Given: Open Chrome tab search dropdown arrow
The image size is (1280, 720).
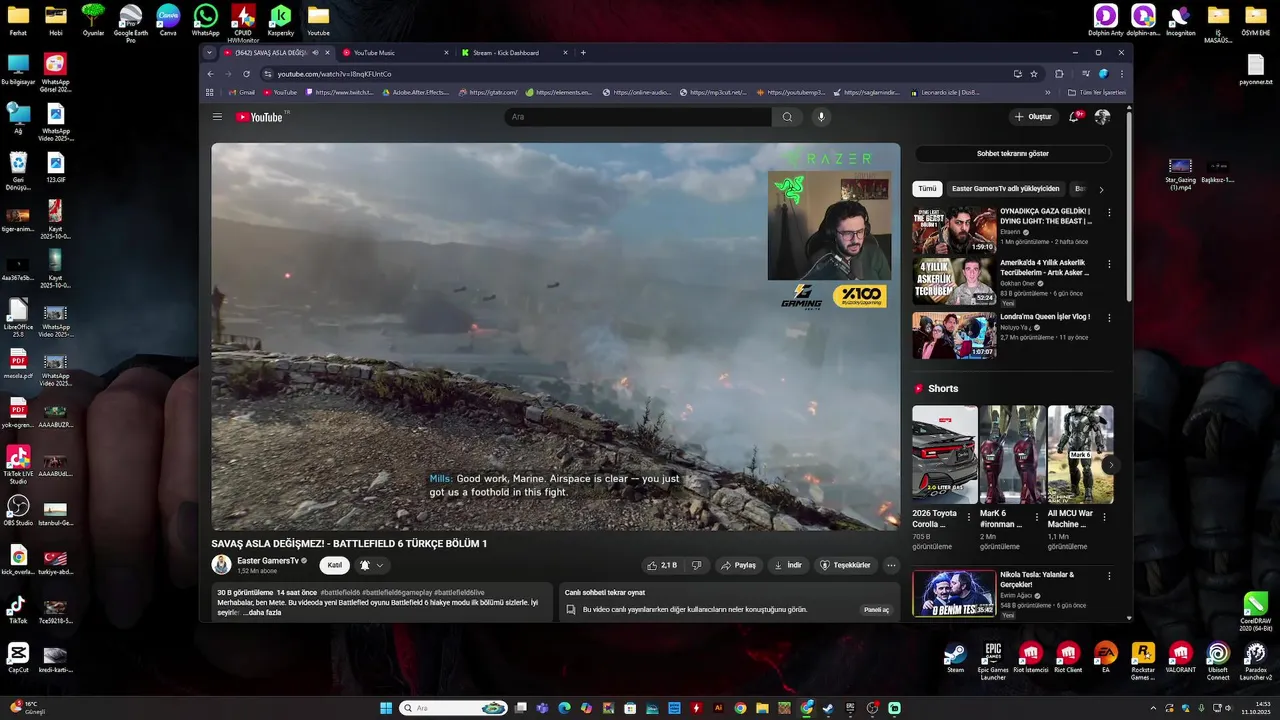Looking at the screenshot, I should (x=209, y=53).
